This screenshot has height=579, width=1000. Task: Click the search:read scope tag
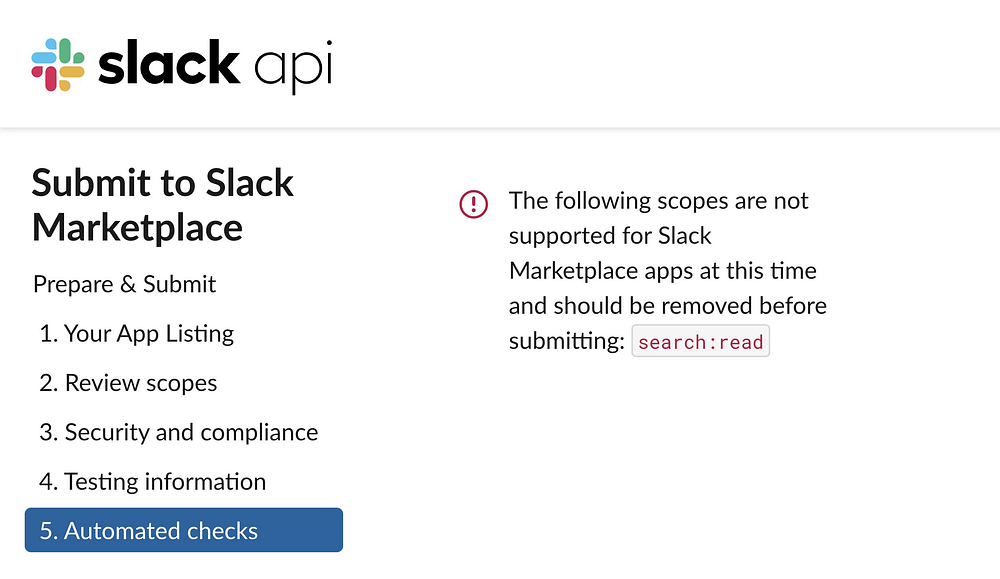(x=700, y=341)
